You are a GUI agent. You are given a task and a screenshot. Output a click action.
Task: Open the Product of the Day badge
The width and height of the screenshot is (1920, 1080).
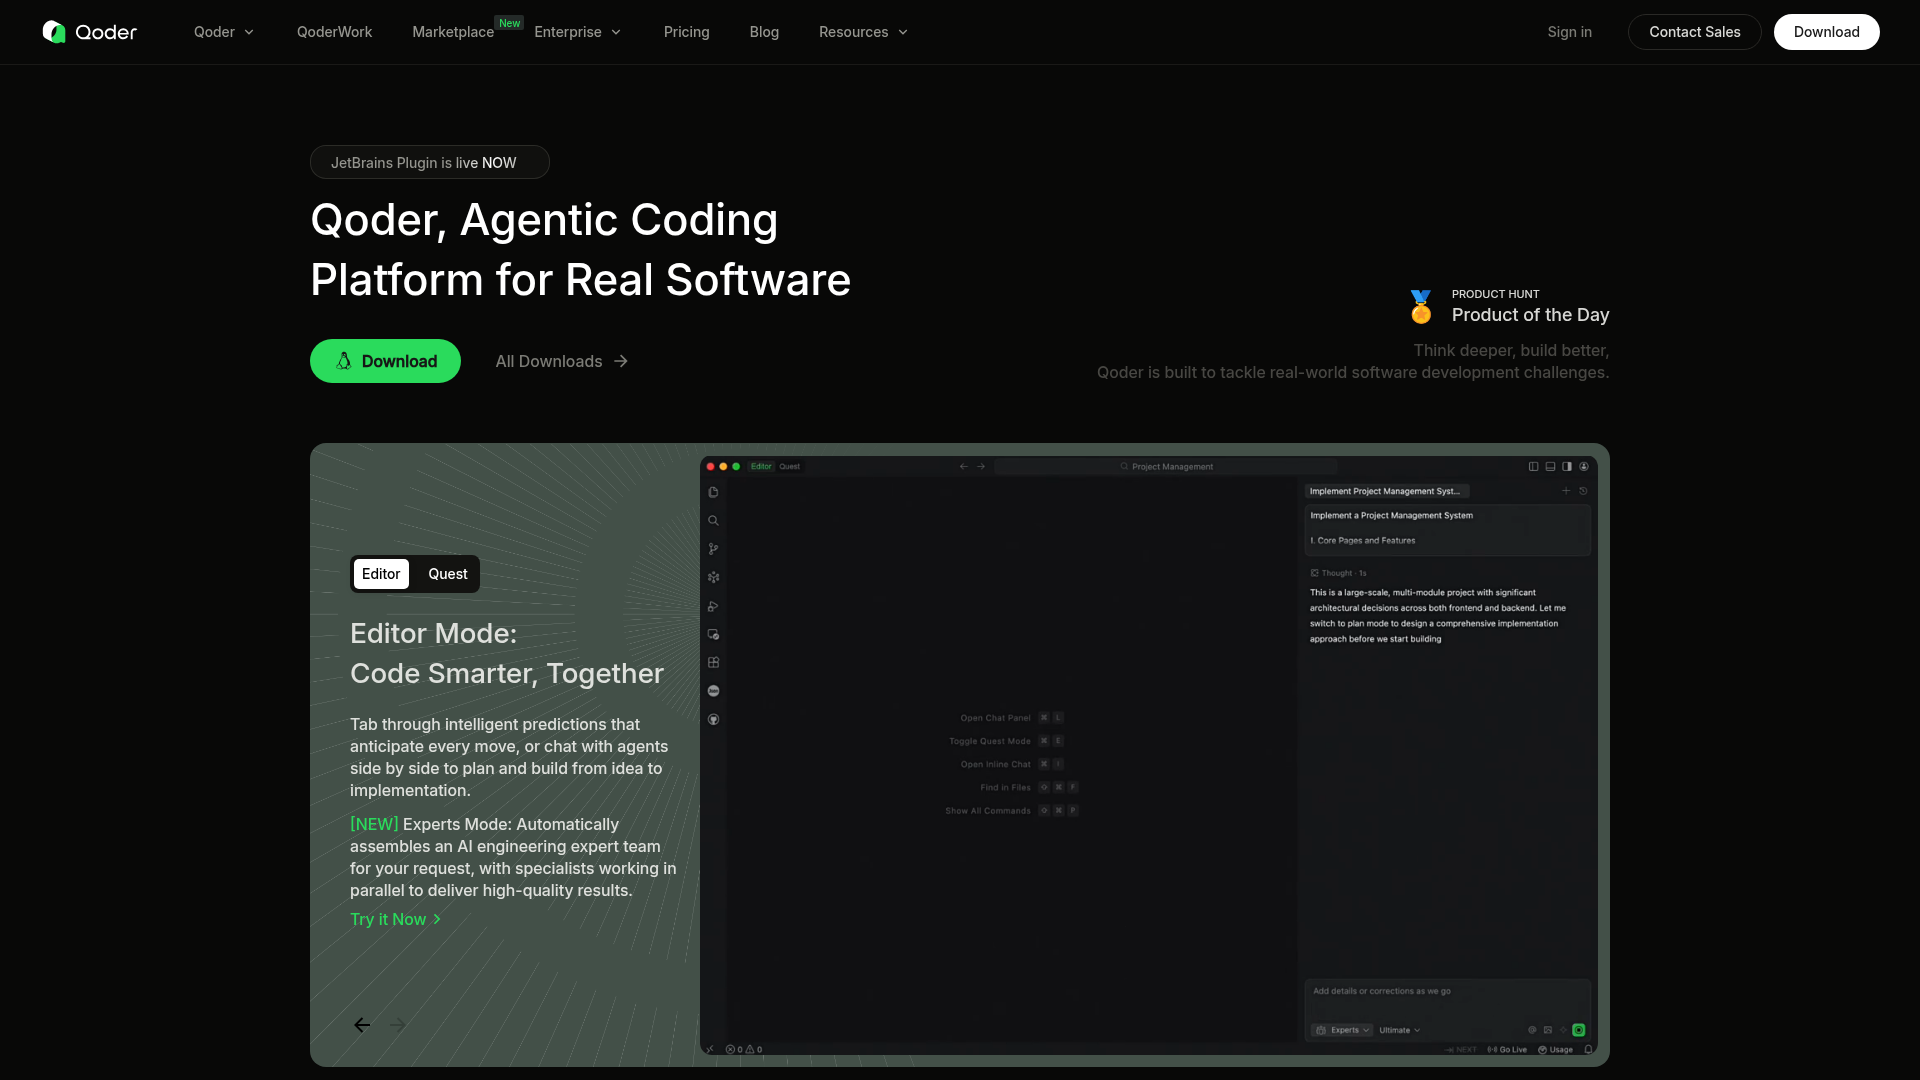[x=1509, y=306]
